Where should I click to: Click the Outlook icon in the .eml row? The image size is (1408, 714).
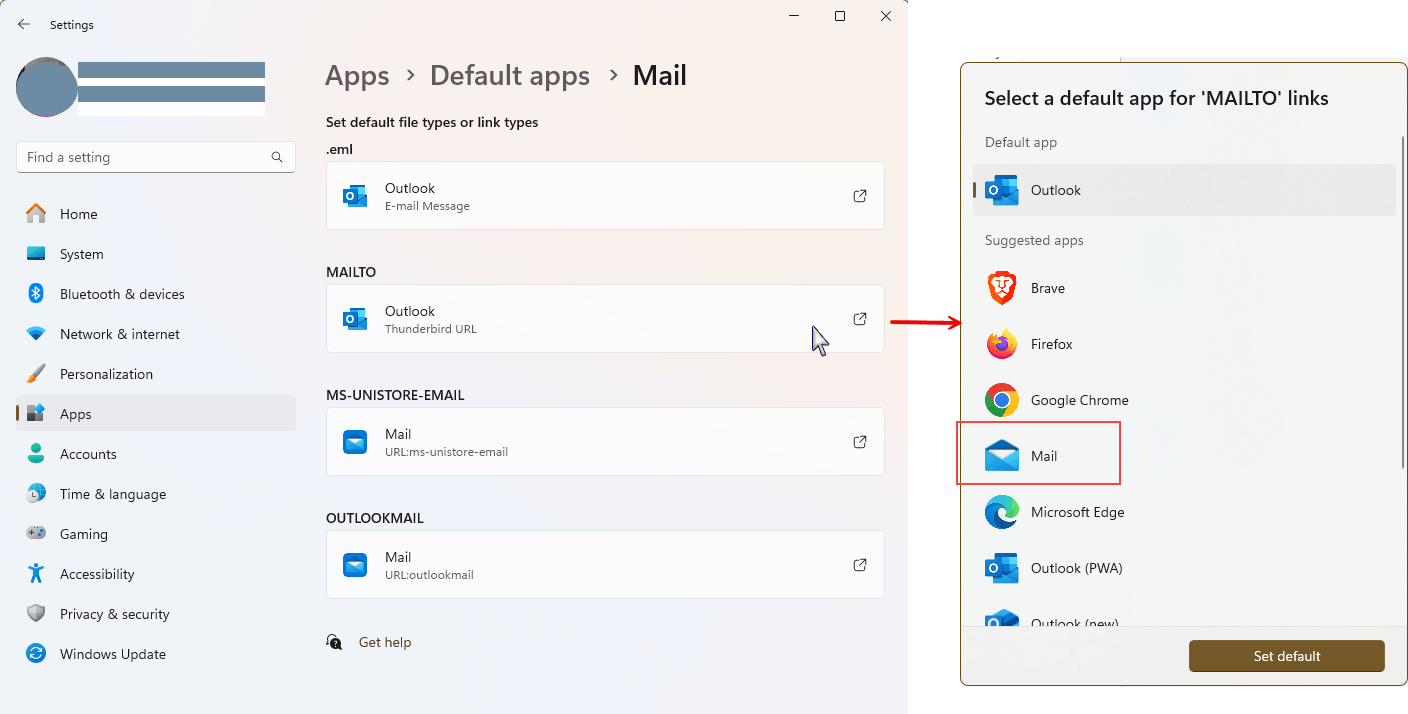(355, 196)
